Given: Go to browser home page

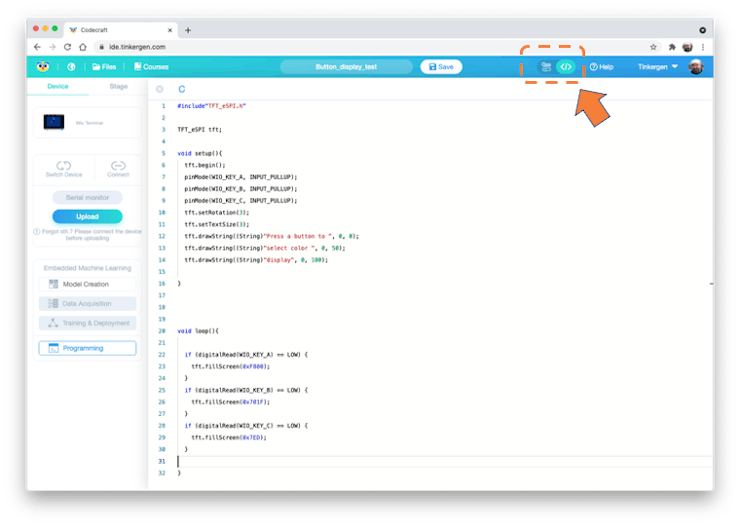Looking at the screenshot, I should (83, 47).
